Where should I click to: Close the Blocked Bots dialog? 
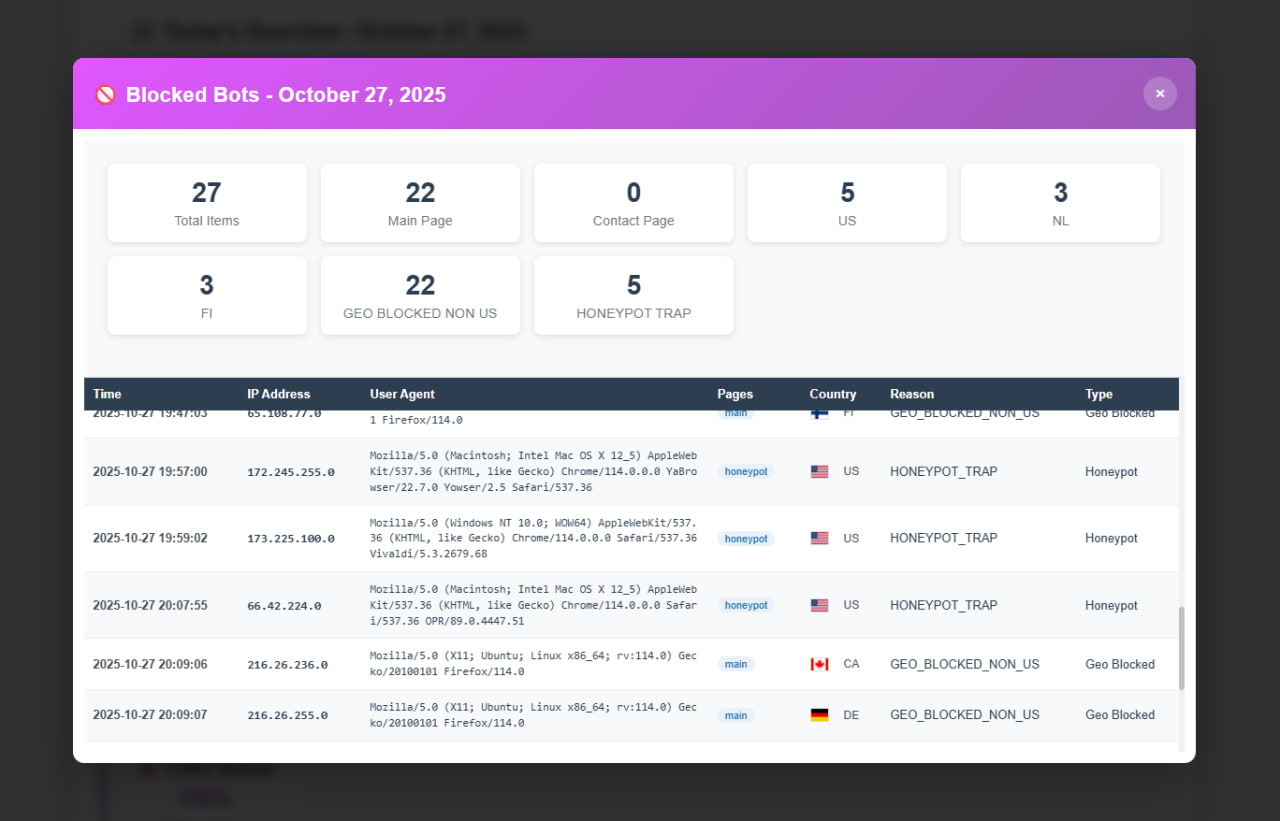tap(1160, 93)
